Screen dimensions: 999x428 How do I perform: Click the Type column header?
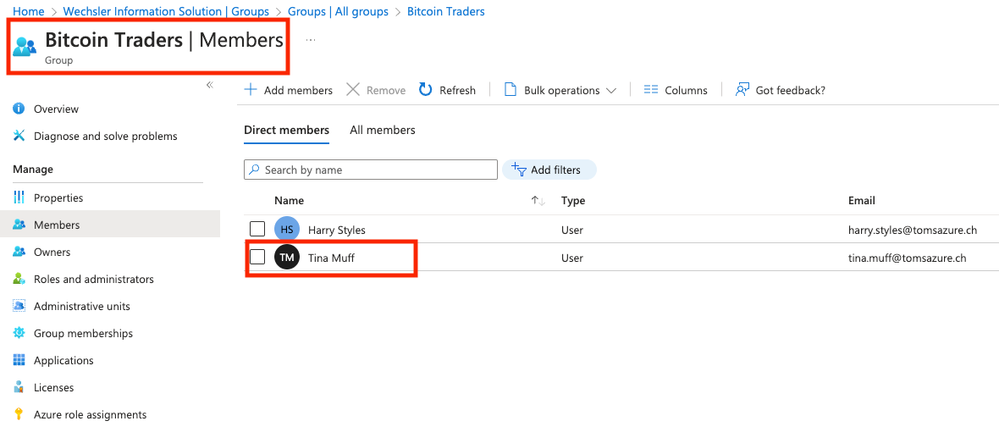pyautogui.click(x=573, y=201)
